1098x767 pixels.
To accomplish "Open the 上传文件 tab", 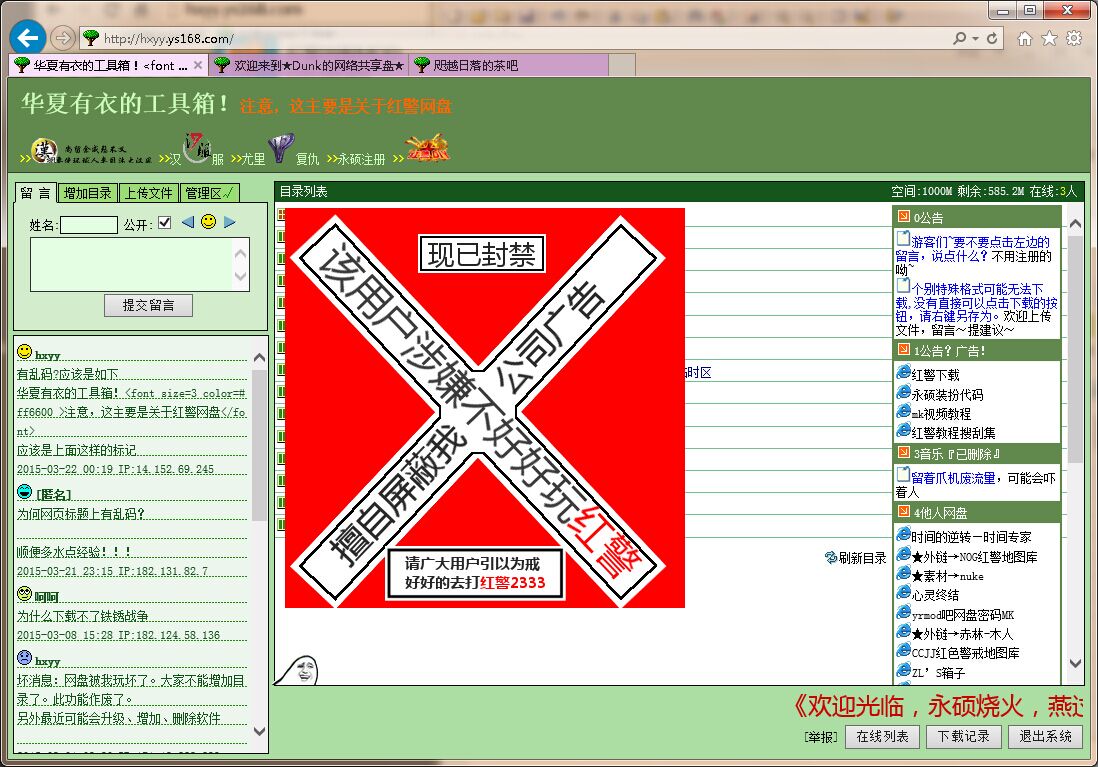I will pyautogui.click(x=149, y=193).
